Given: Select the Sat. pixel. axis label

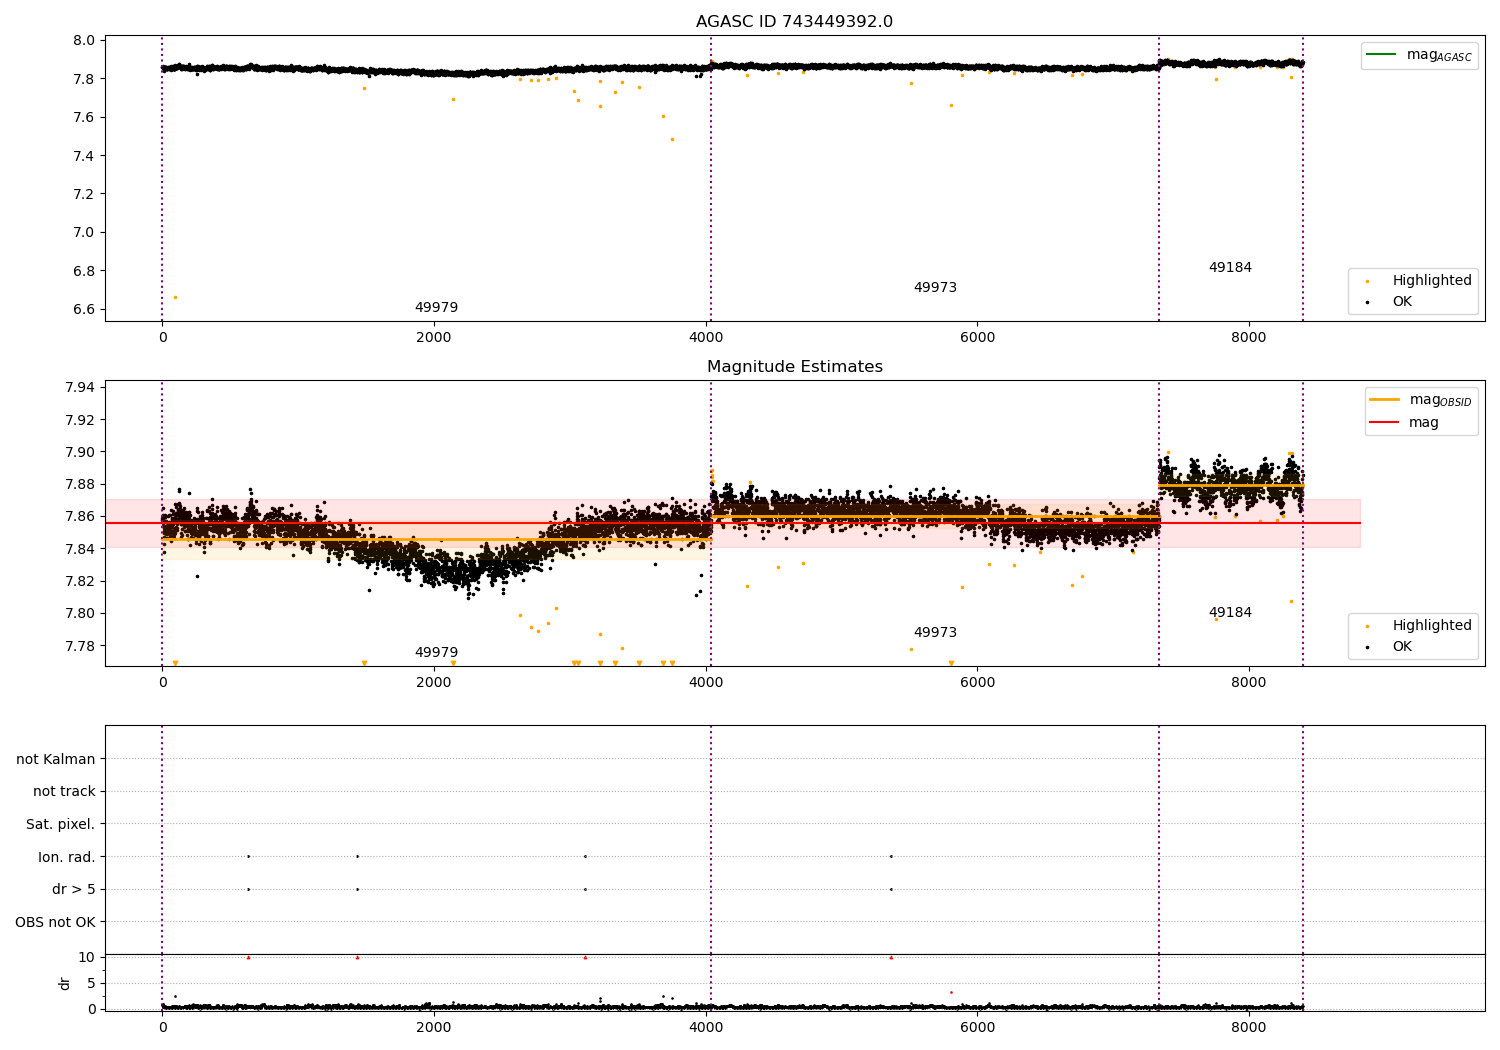Looking at the screenshot, I should [x=60, y=825].
